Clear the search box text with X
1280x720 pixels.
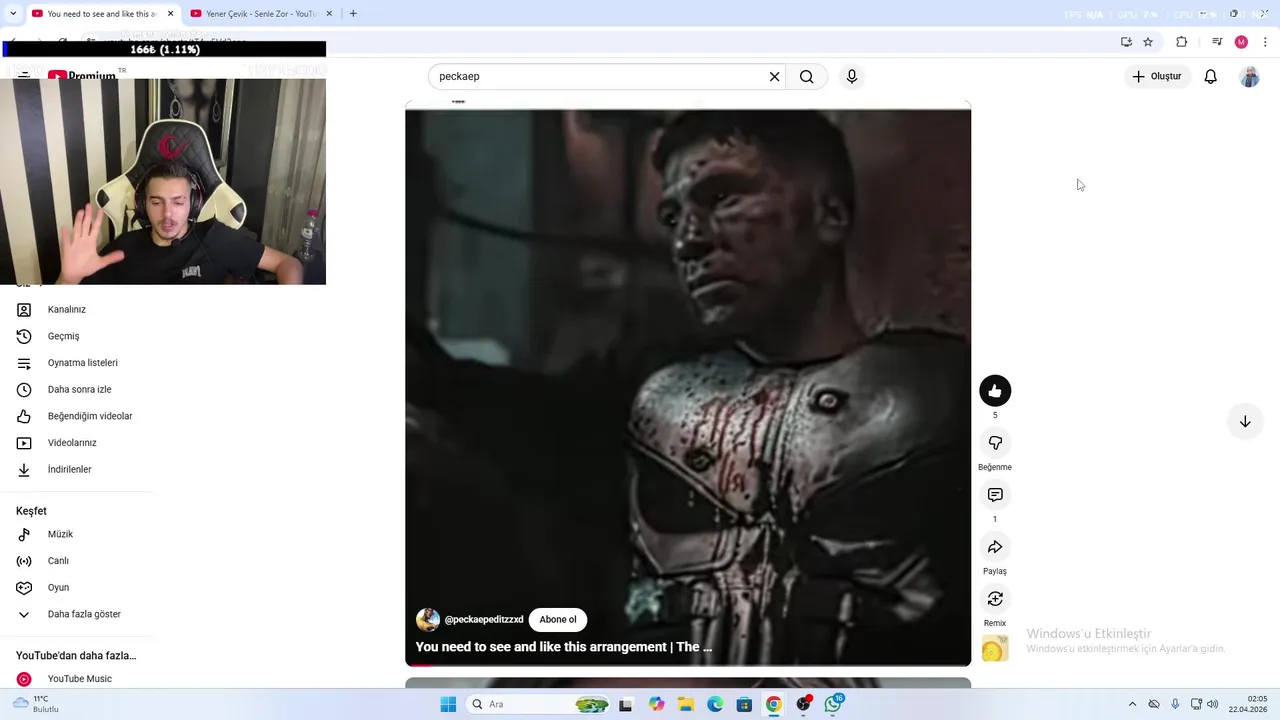774,77
